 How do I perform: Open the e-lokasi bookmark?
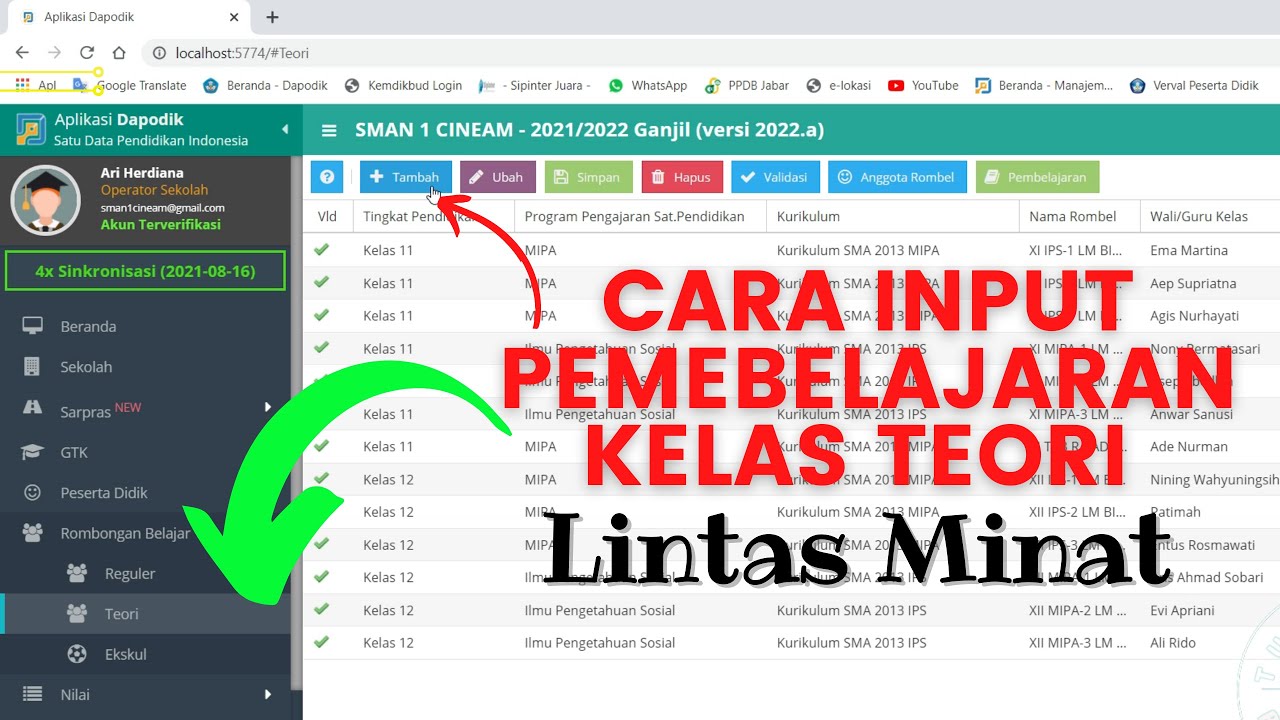pyautogui.click(x=840, y=86)
